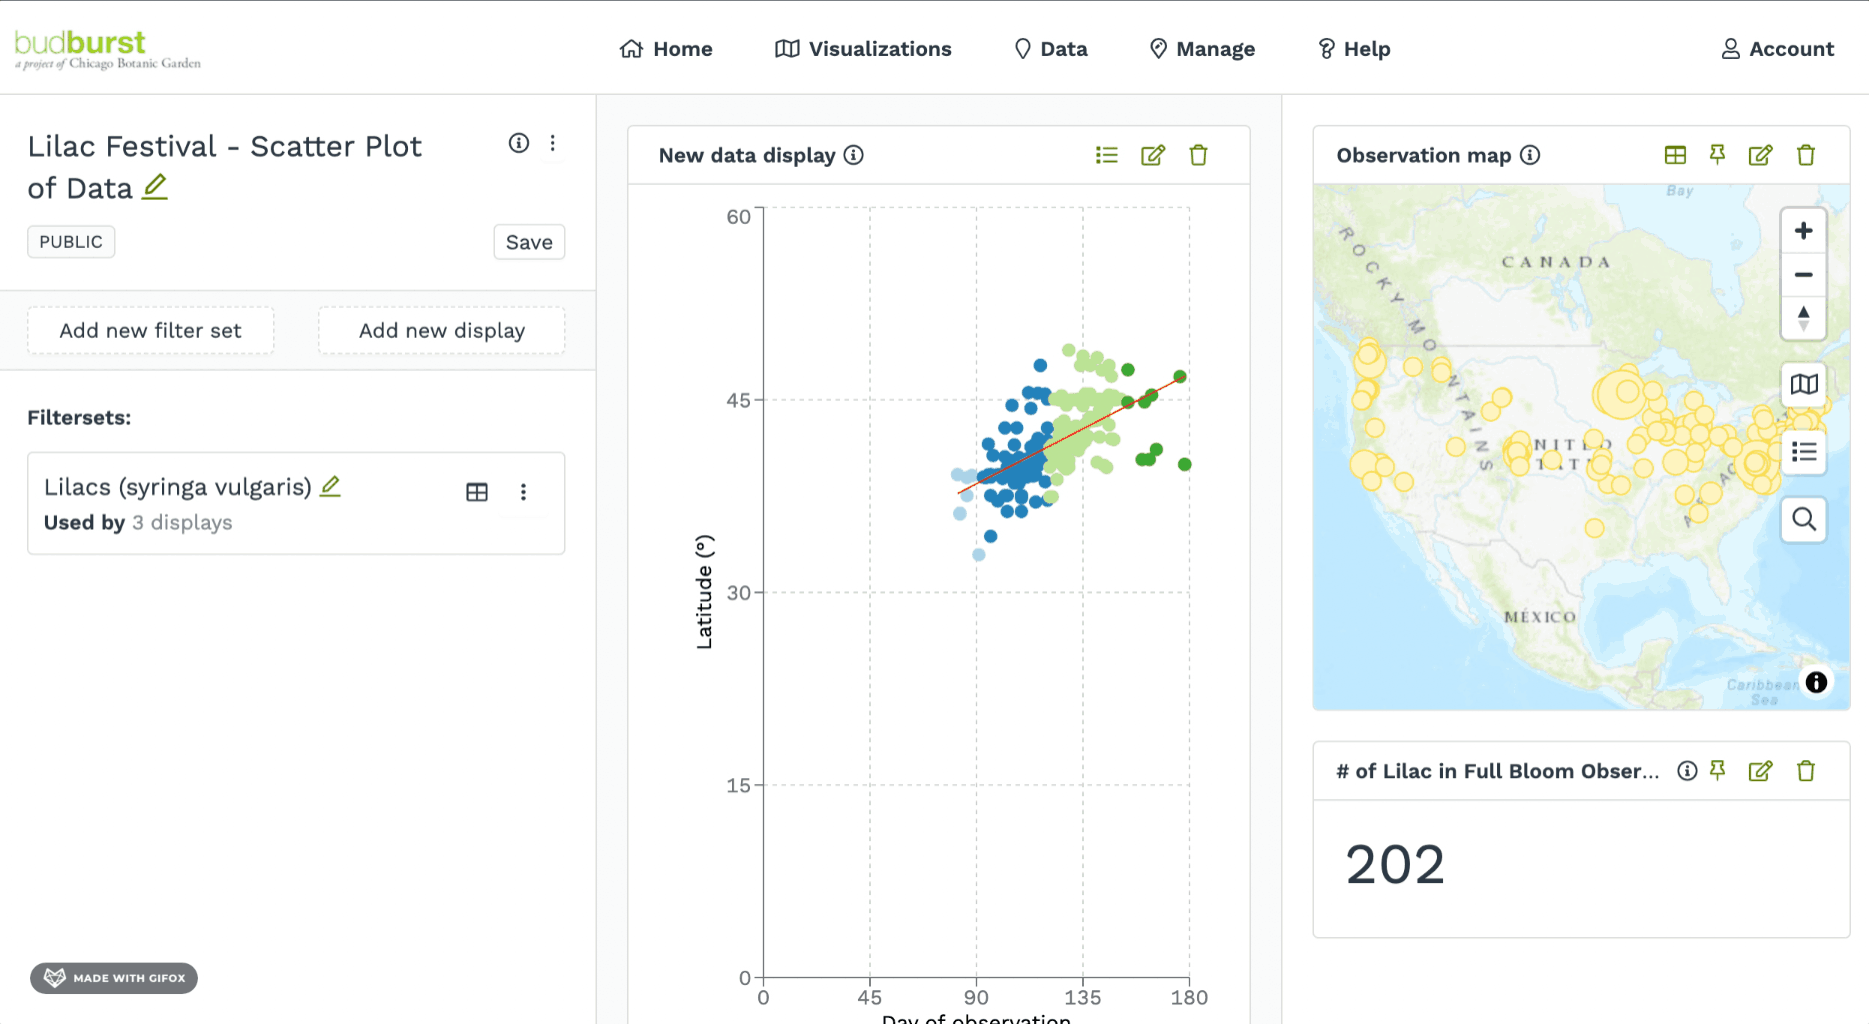This screenshot has height=1024, width=1869.
Task: Open the Data navigation item
Action: pos(1050,49)
